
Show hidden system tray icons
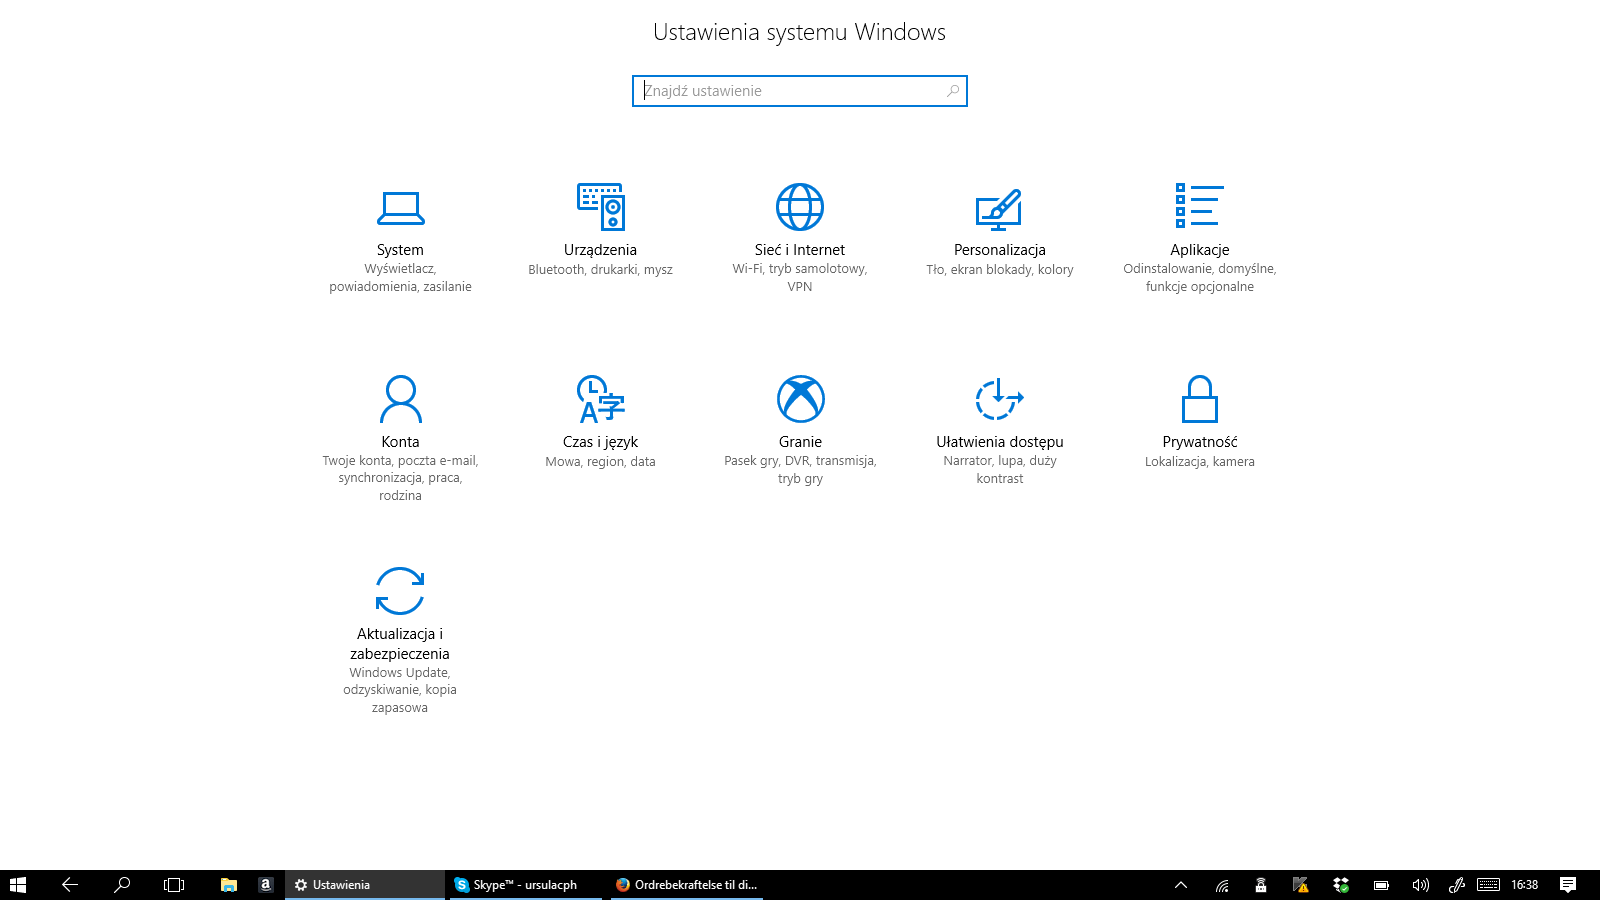(x=1181, y=885)
